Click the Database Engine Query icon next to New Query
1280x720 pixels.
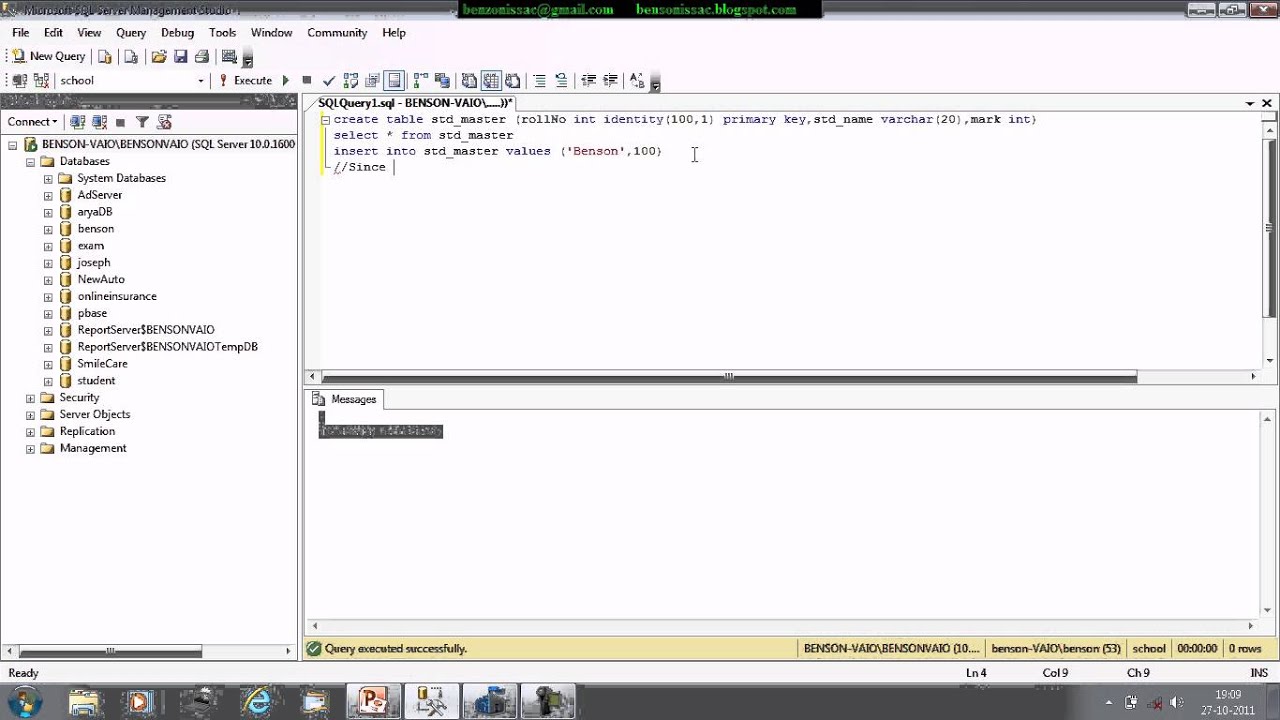(104, 57)
